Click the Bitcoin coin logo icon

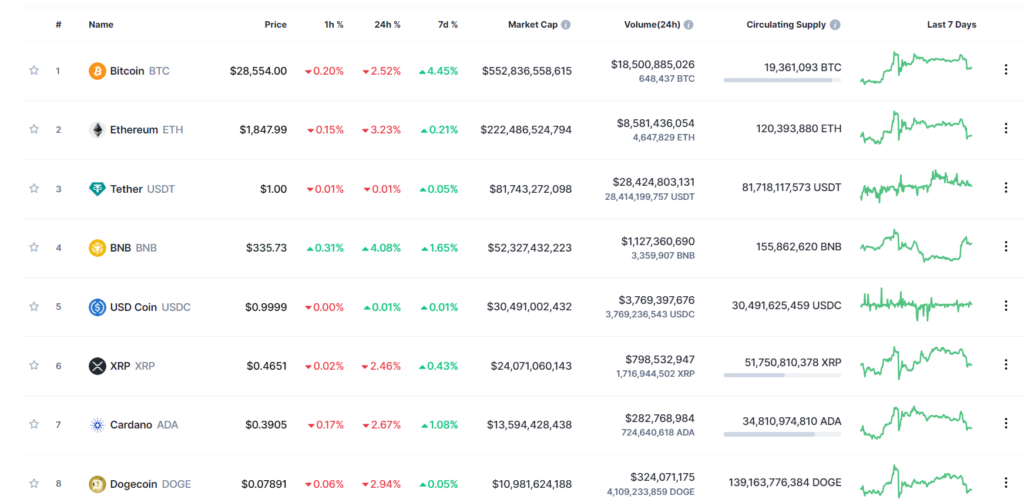97,71
